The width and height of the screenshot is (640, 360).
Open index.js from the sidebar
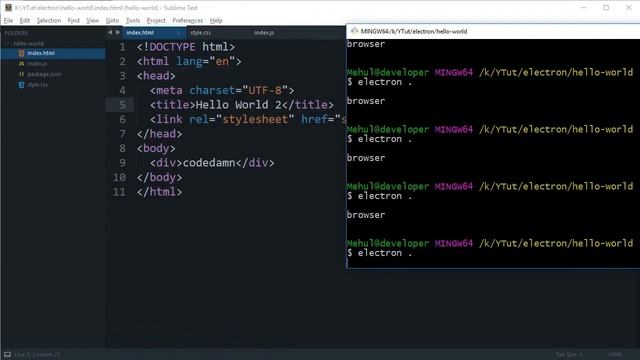tap(37, 64)
